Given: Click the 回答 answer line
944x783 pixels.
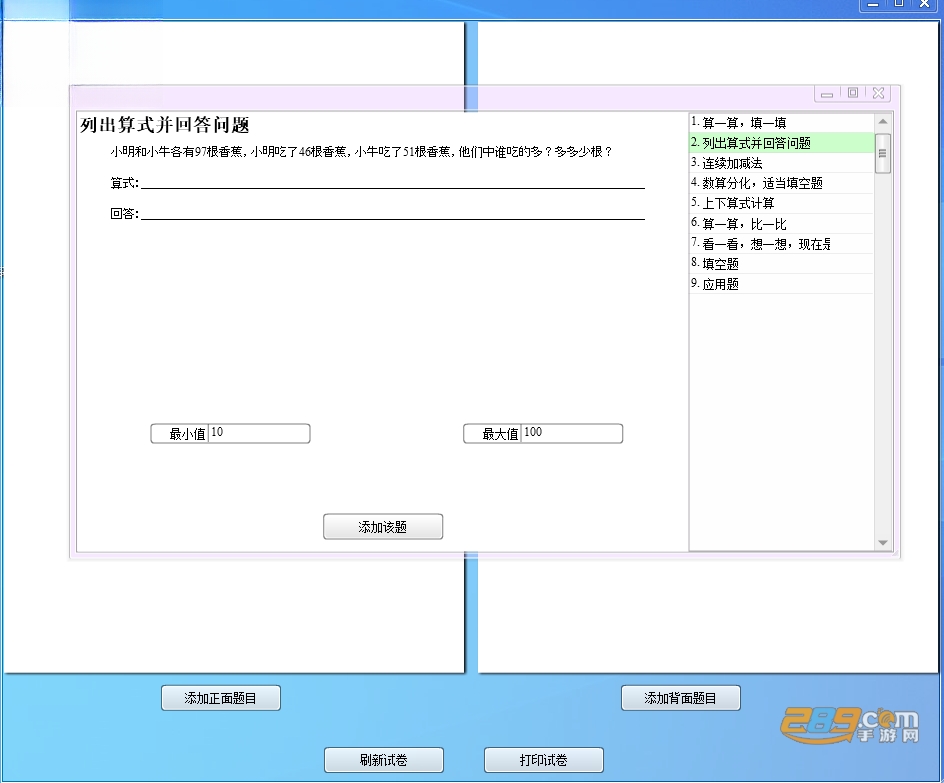Looking at the screenshot, I should click(393, 214).
